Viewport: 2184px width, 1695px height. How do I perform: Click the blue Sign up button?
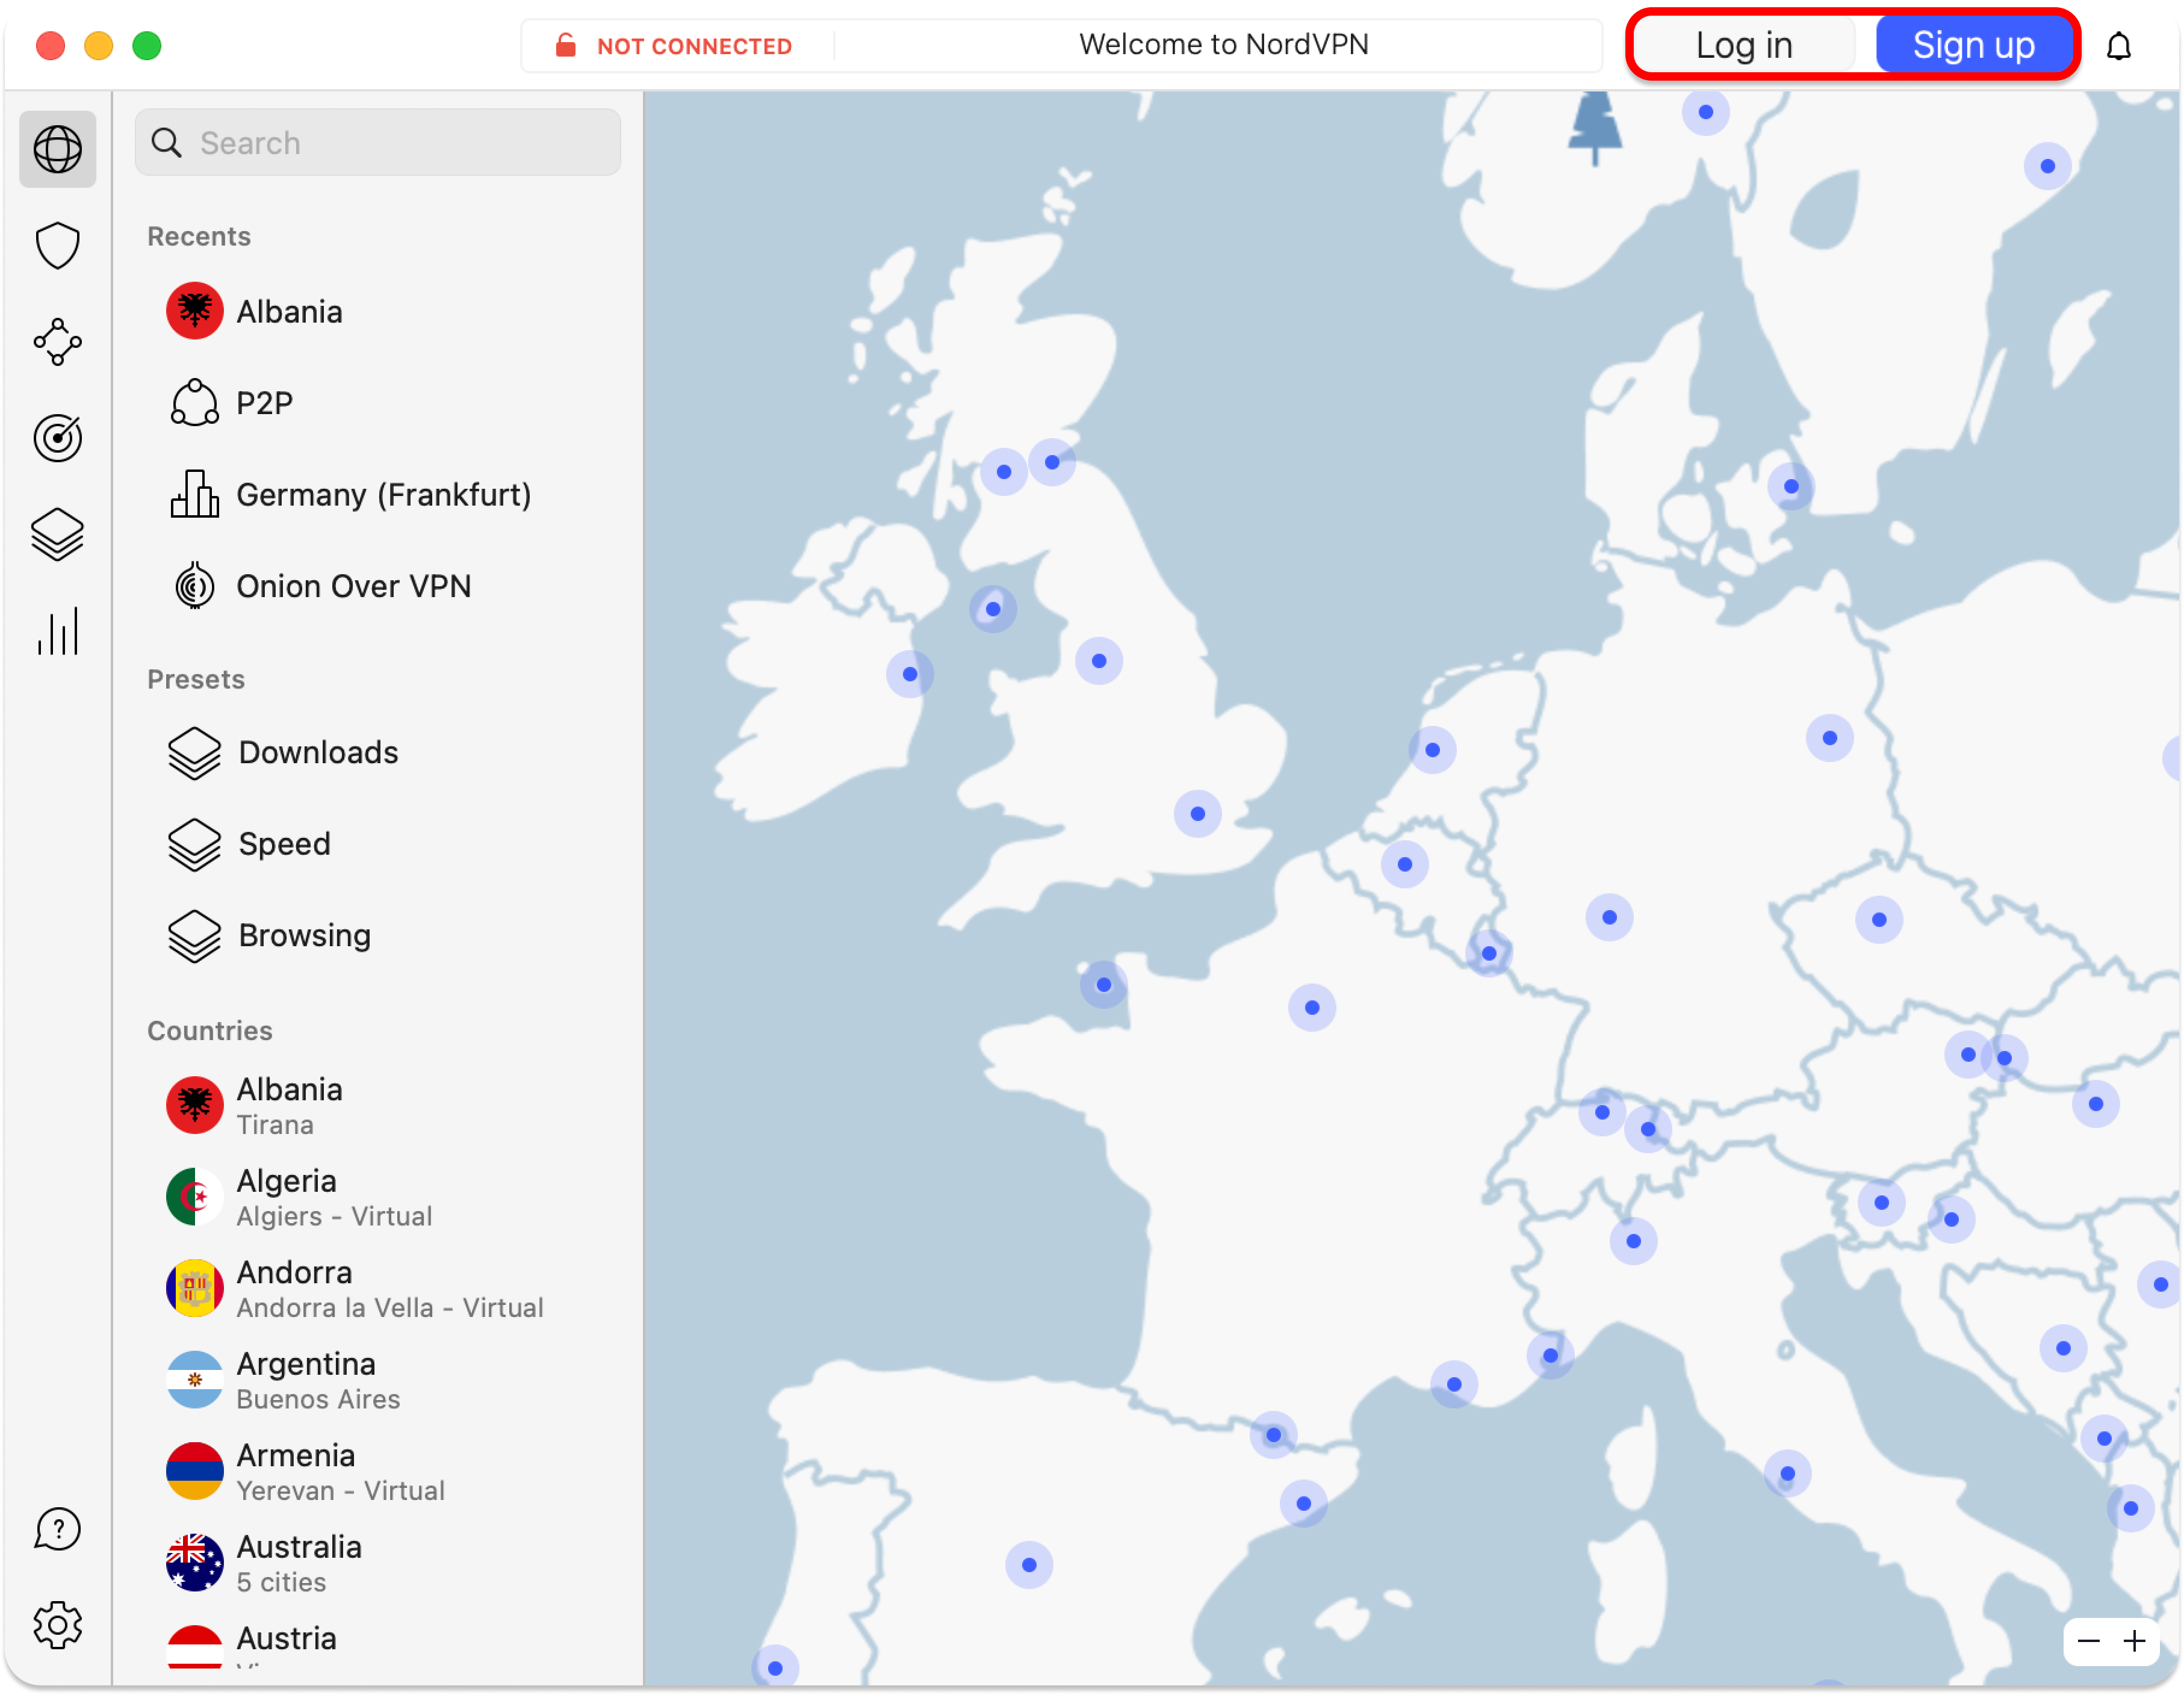pos(1973,45)
